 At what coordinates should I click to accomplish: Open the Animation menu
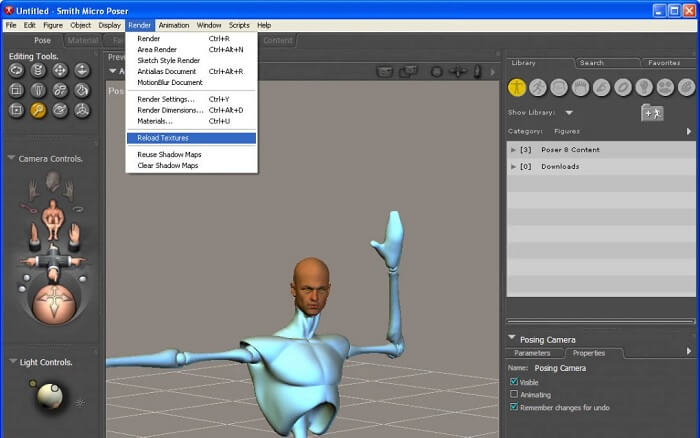(173, 25)
